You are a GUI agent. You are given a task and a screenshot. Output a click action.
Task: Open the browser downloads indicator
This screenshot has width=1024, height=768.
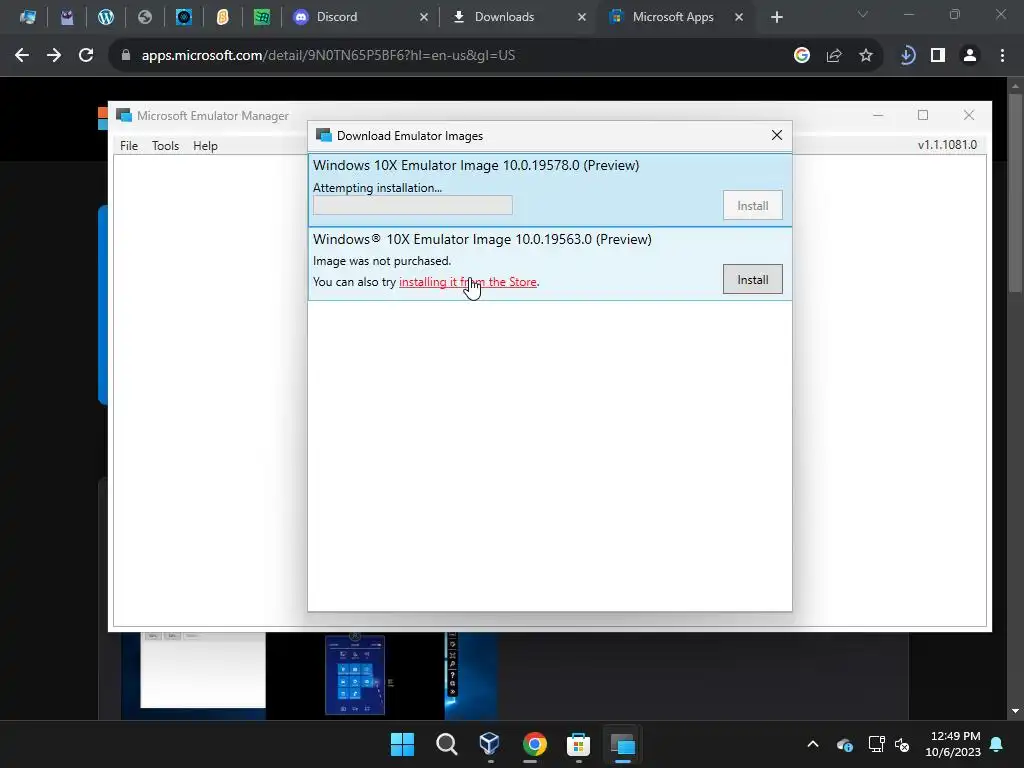907,56
